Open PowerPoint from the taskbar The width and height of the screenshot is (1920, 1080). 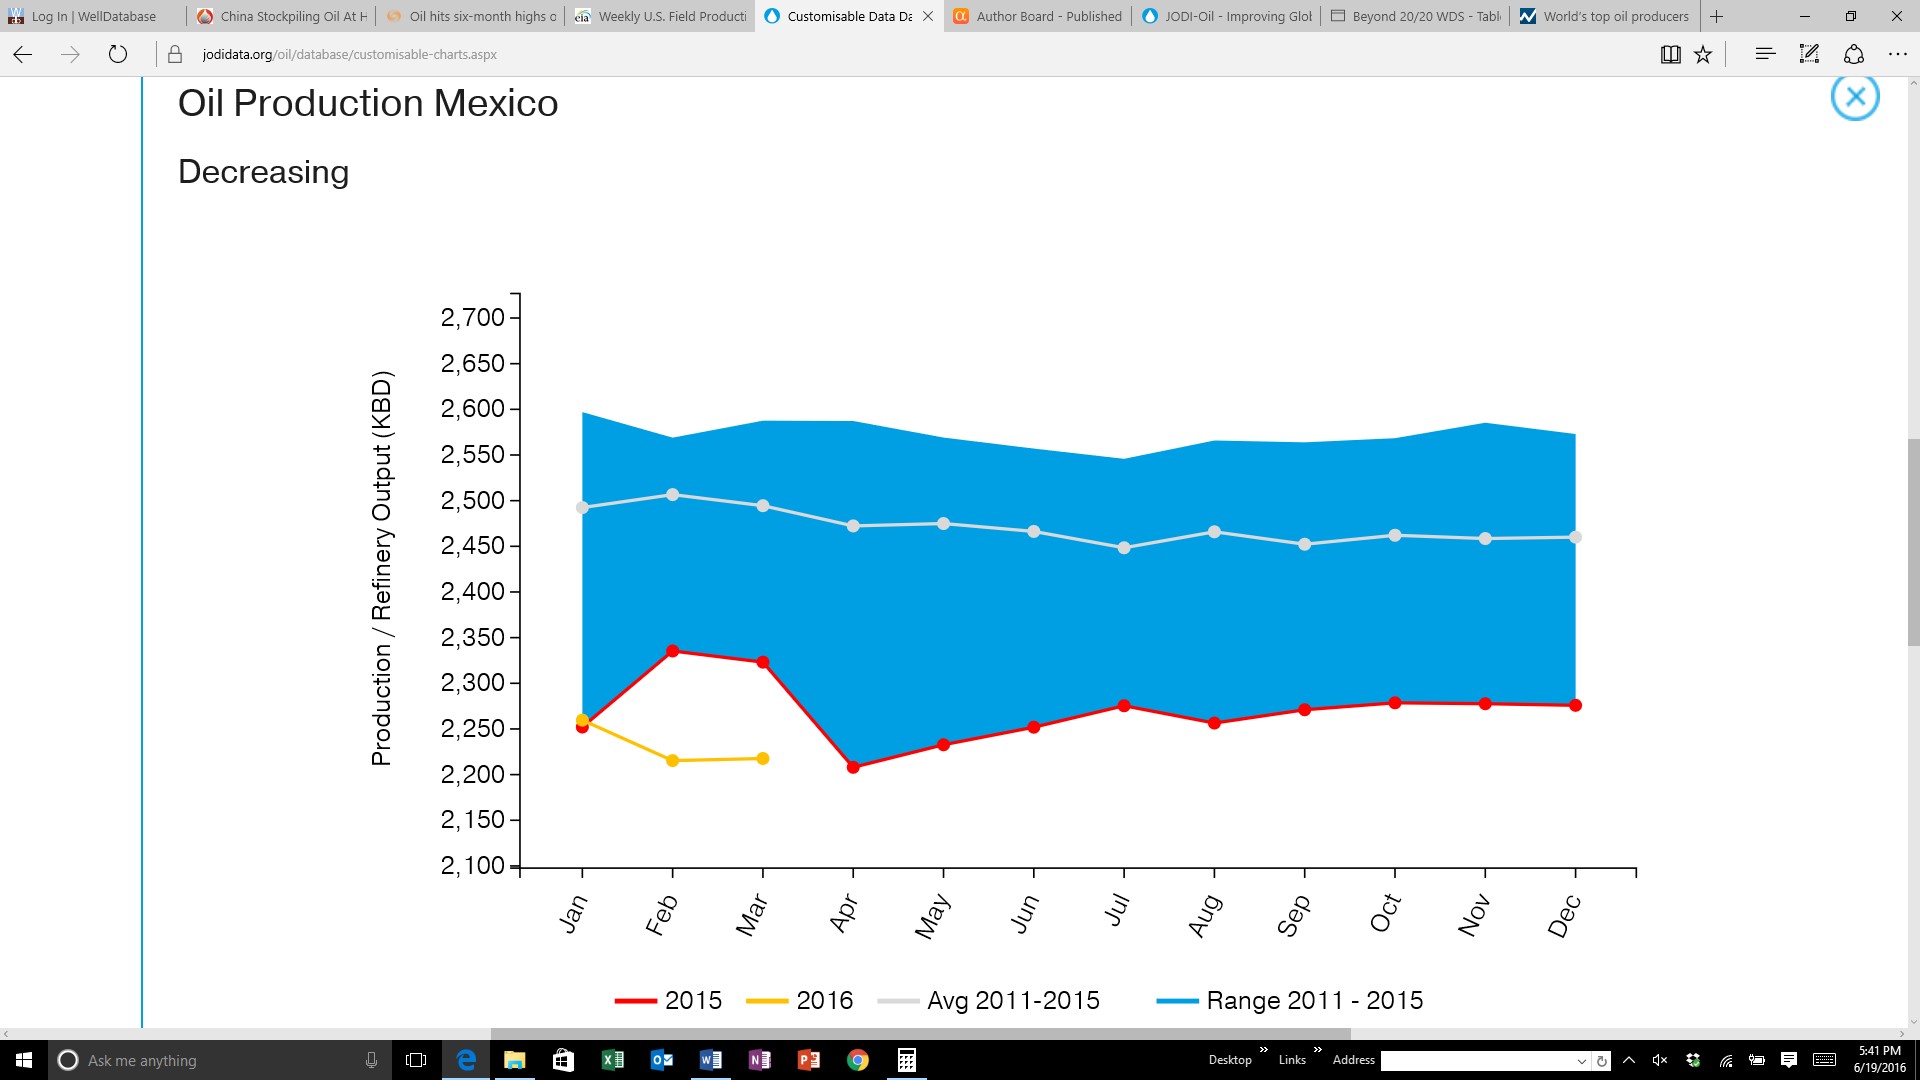click(809, 1060)
